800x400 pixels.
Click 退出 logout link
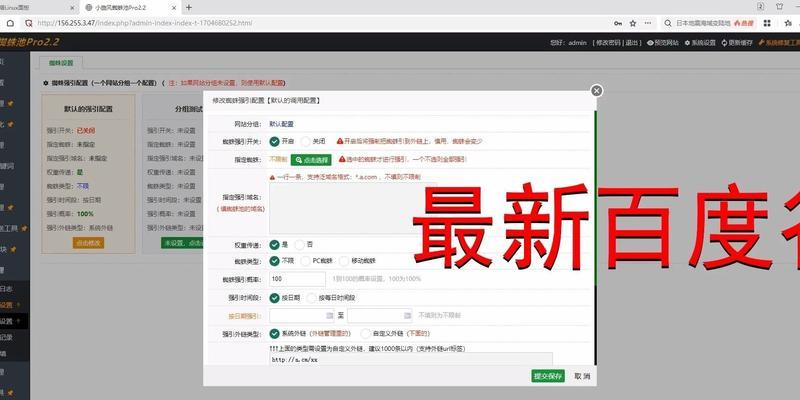632,43
